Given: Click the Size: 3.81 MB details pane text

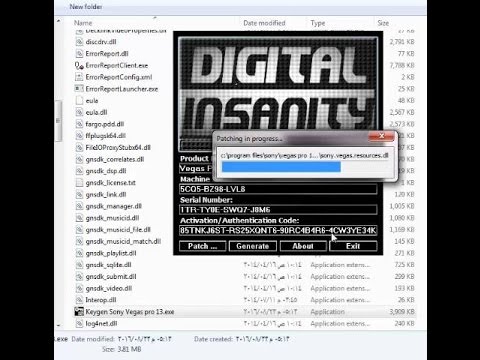Looking at the screenshot, I should click(x=121, y=349).
